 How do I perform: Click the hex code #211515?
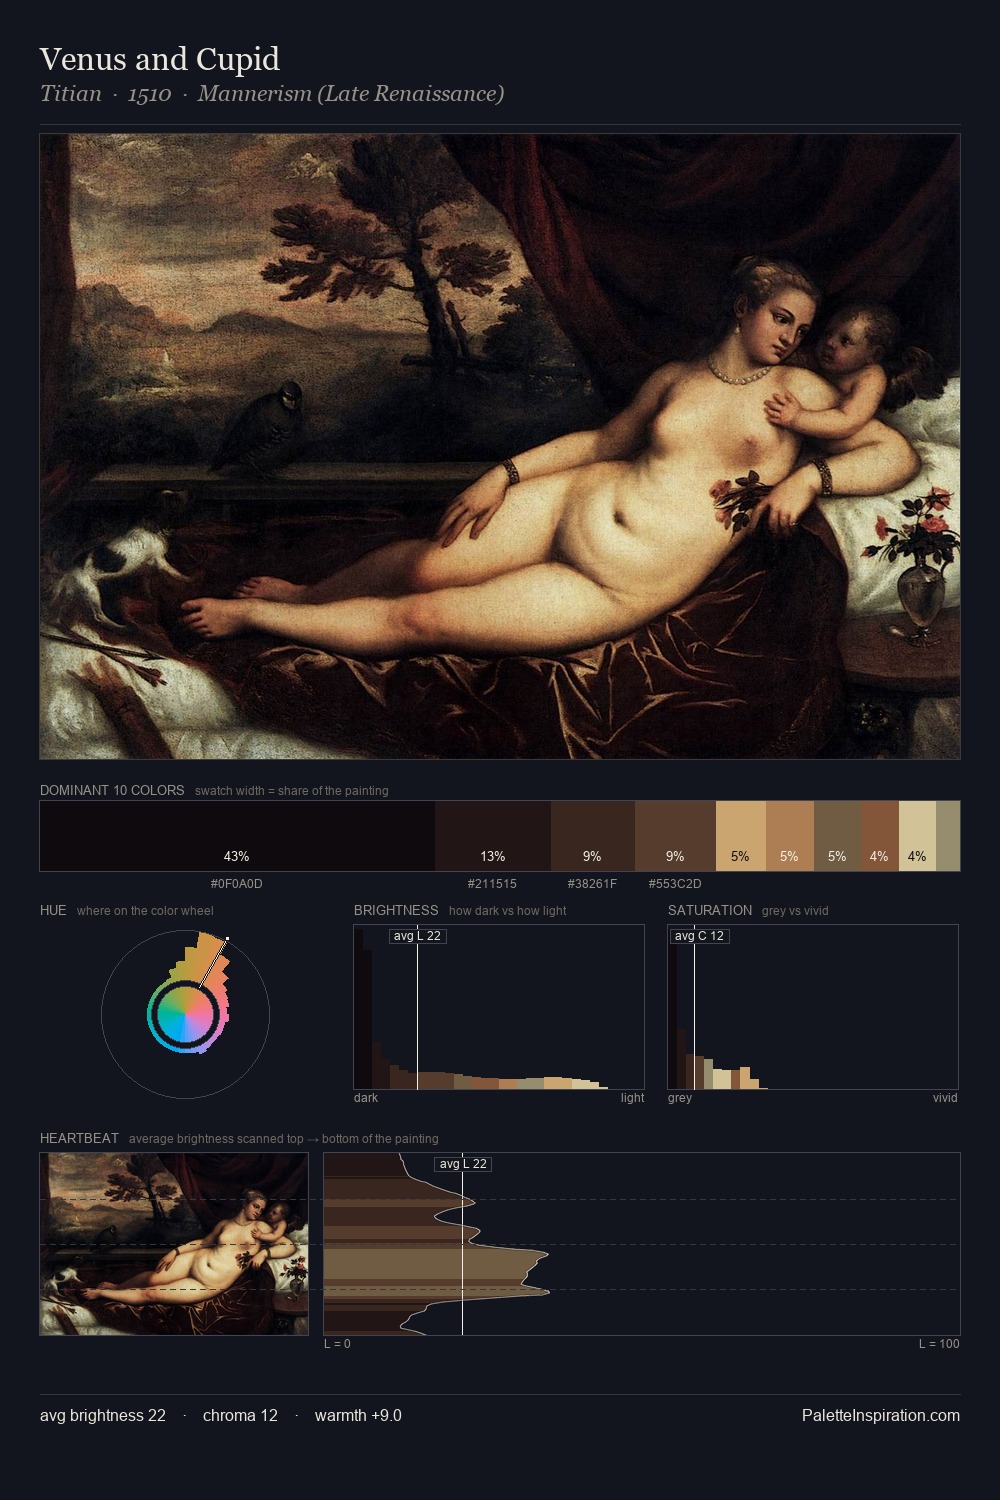[x=493, y=884]
